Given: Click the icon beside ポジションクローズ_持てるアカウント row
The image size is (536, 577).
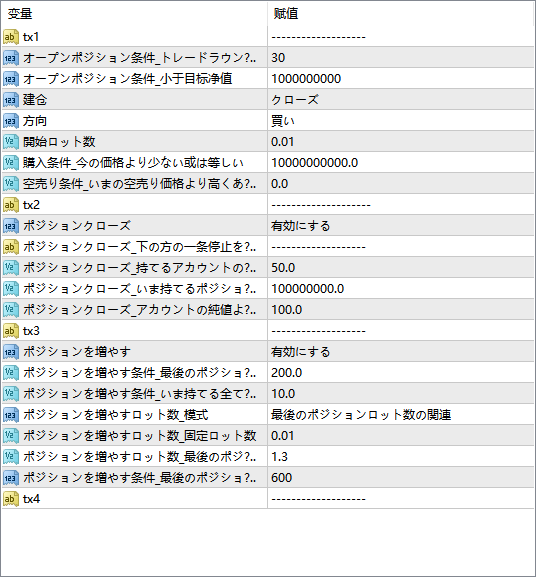Looking at the screenshot, I should click(x=11, y=268).
